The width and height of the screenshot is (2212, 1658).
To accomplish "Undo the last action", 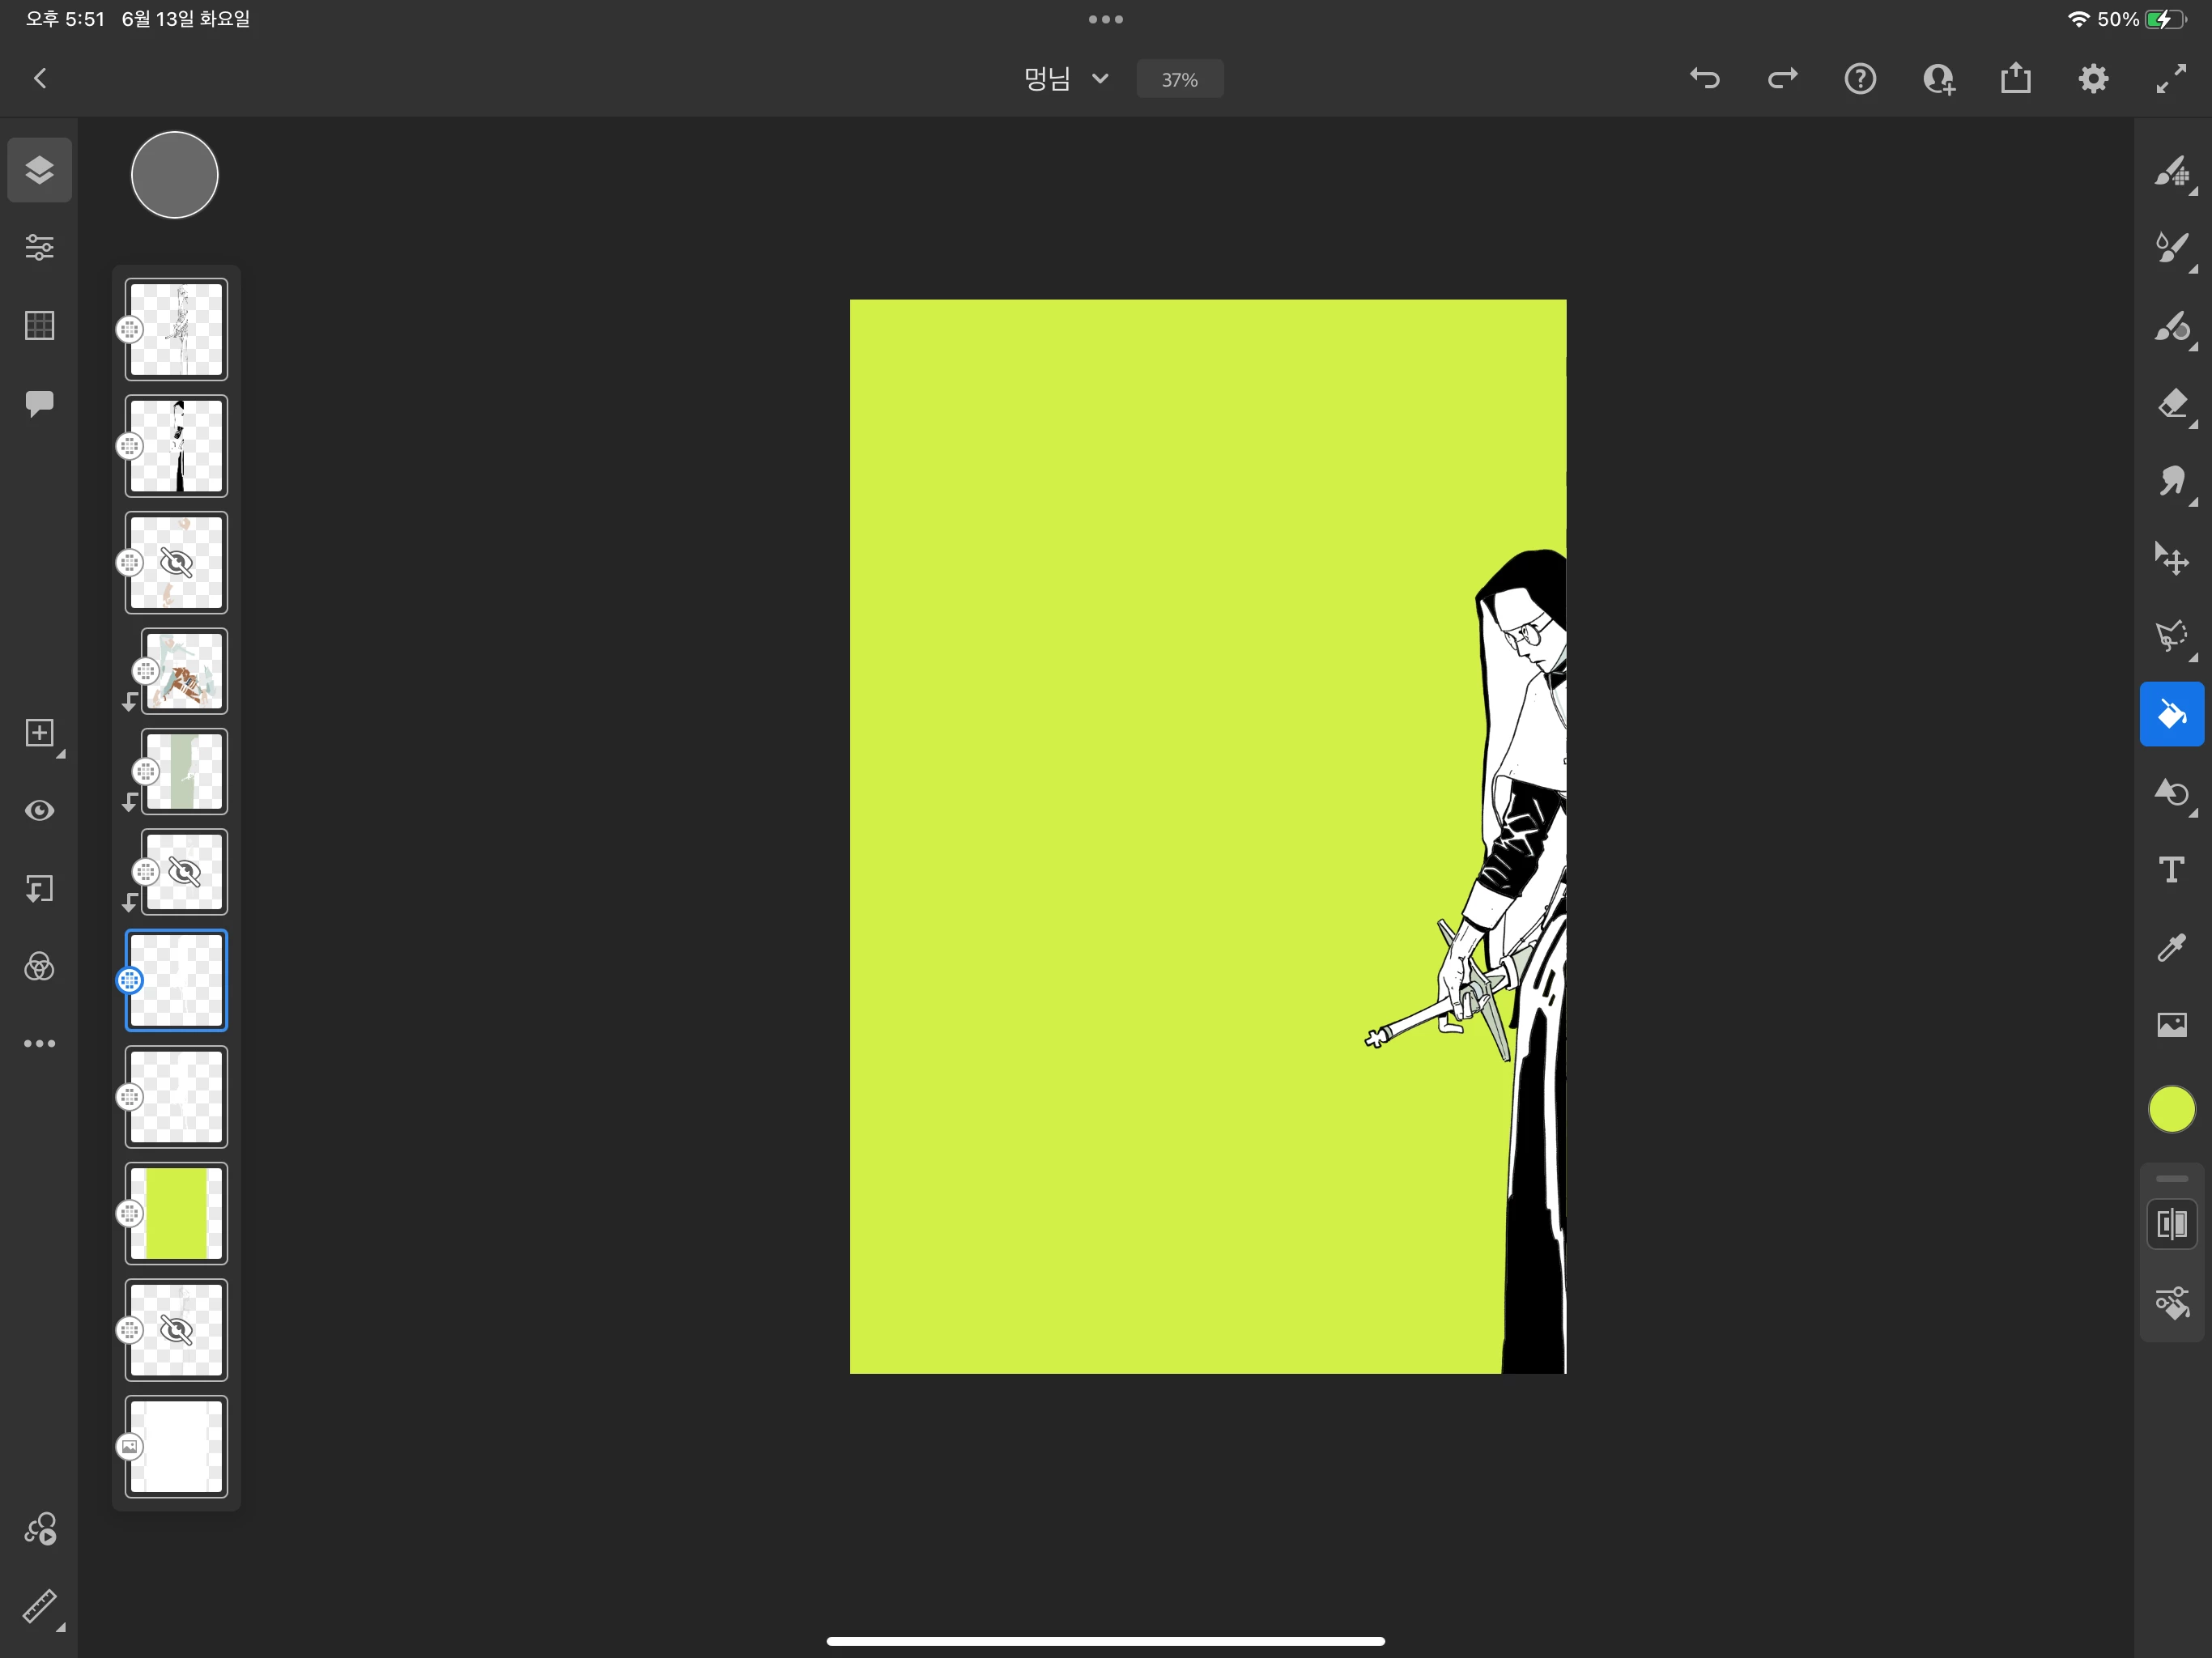I will [x=1704, y=79].
